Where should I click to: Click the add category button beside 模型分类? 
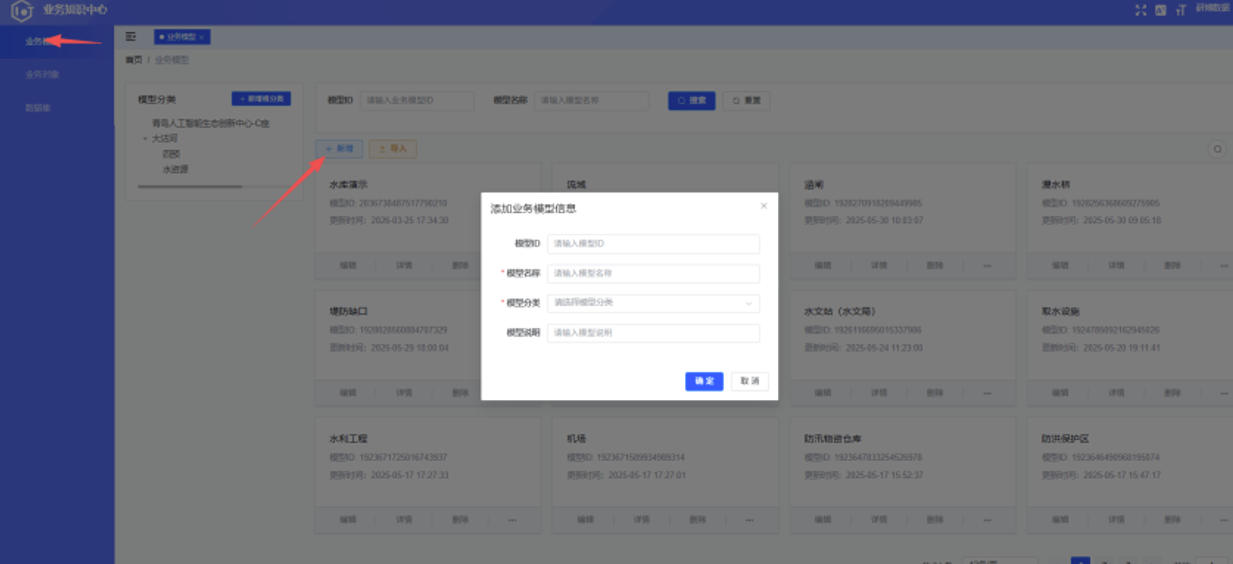coord(261,99)
